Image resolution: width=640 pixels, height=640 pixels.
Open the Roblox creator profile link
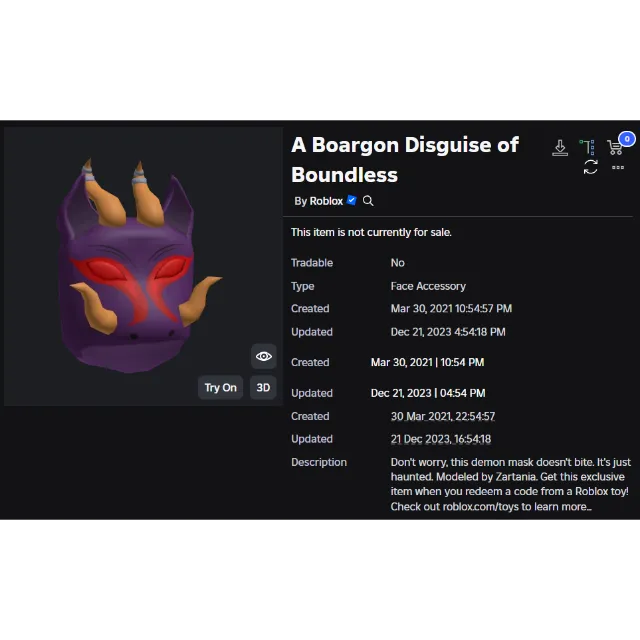point(326,201)
